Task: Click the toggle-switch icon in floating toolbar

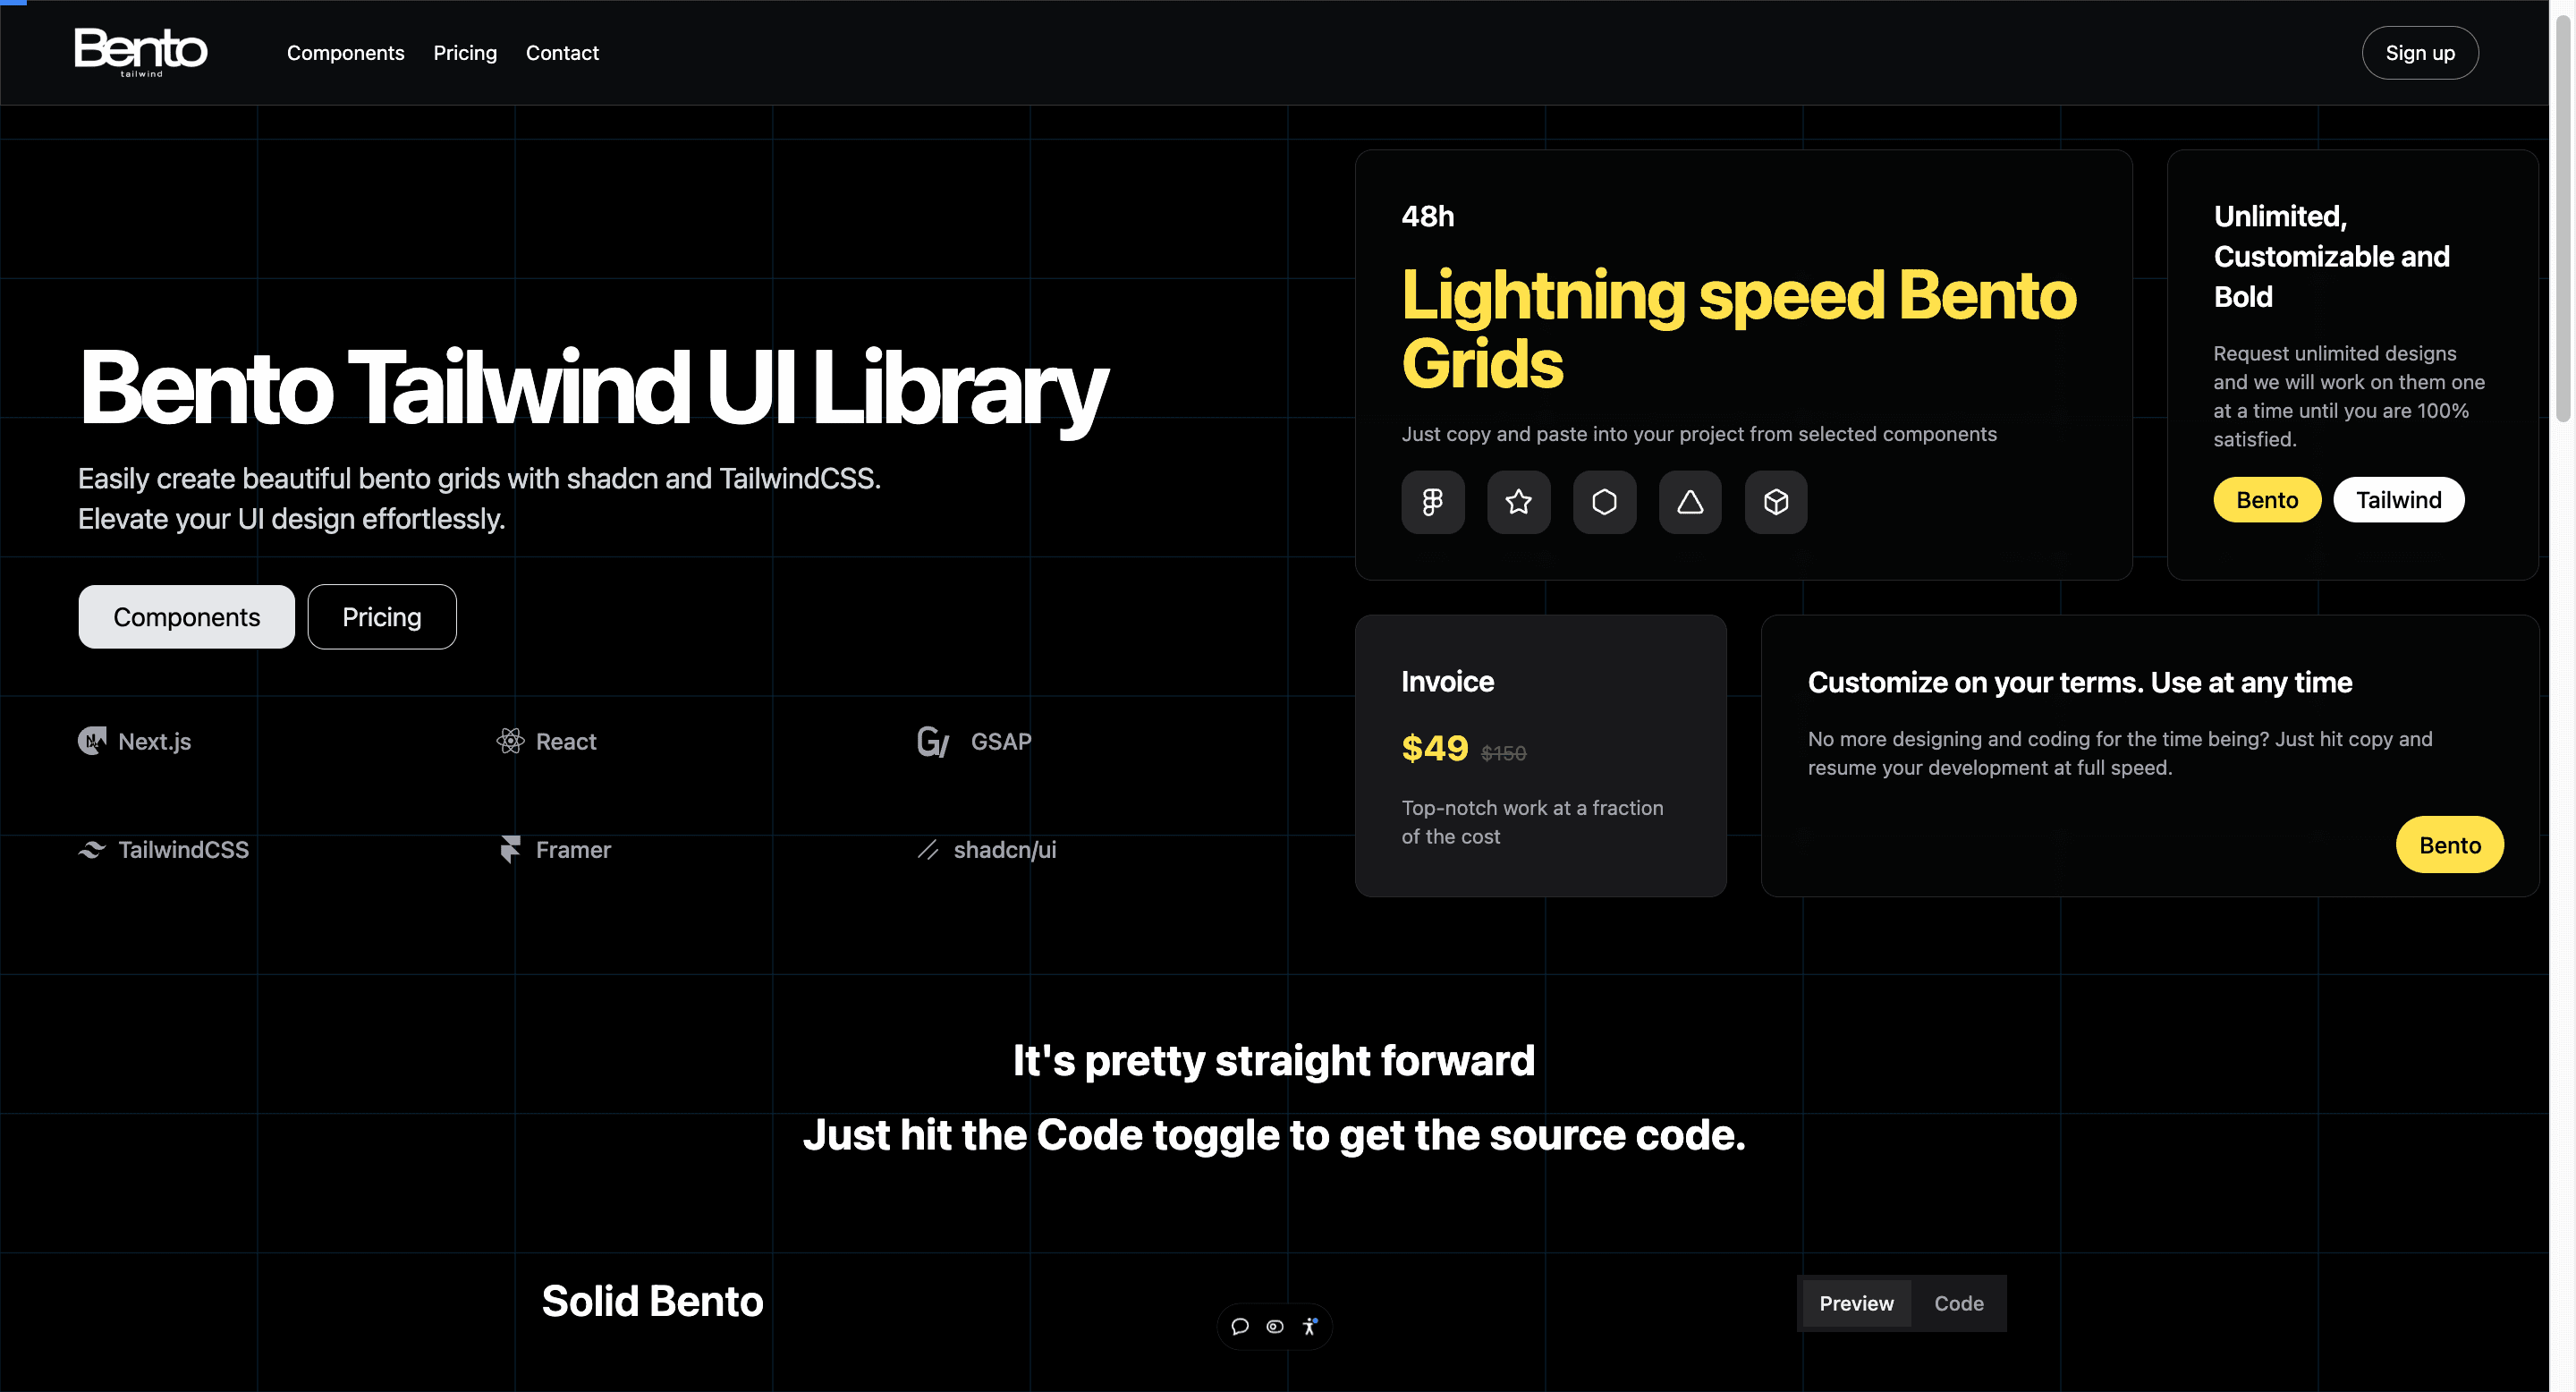Action: pos(1274,1326)
